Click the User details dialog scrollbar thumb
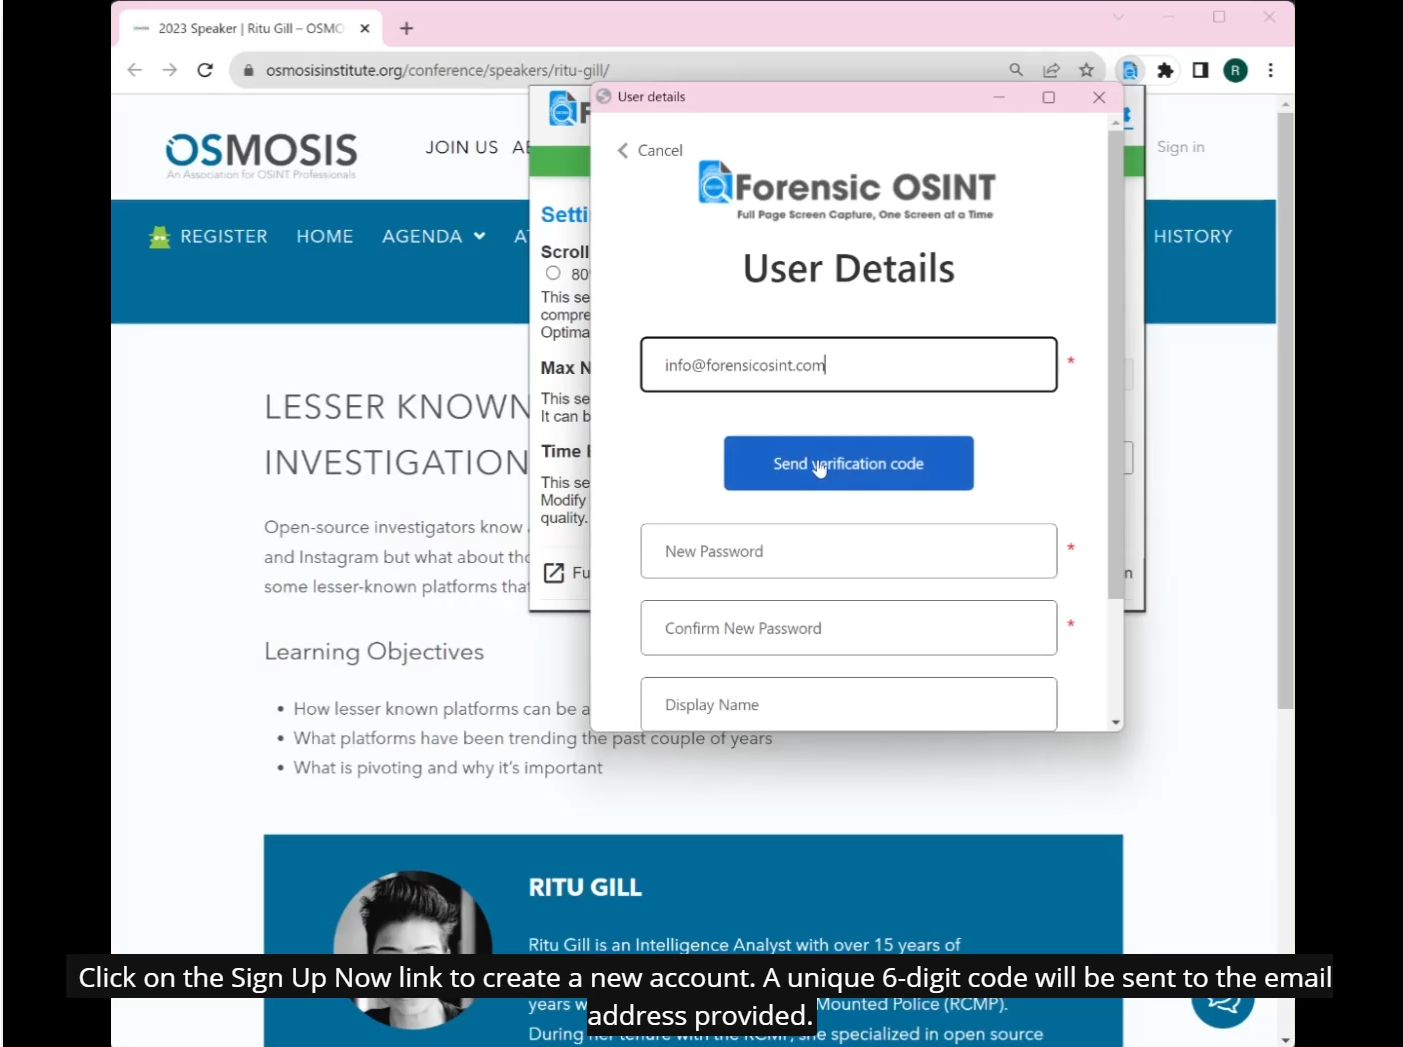 1116,365
